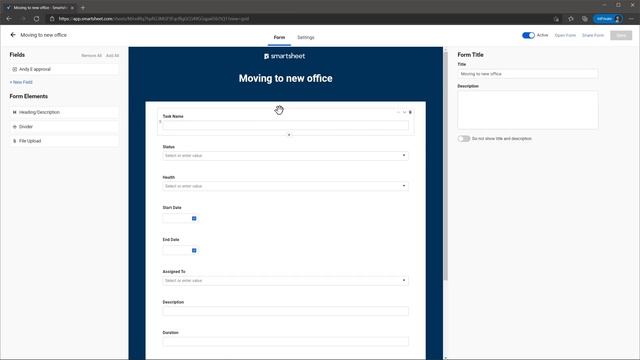This screenshot has width=640, height=360.
Task: Click the Form Title panel heading
Action: 470,55
